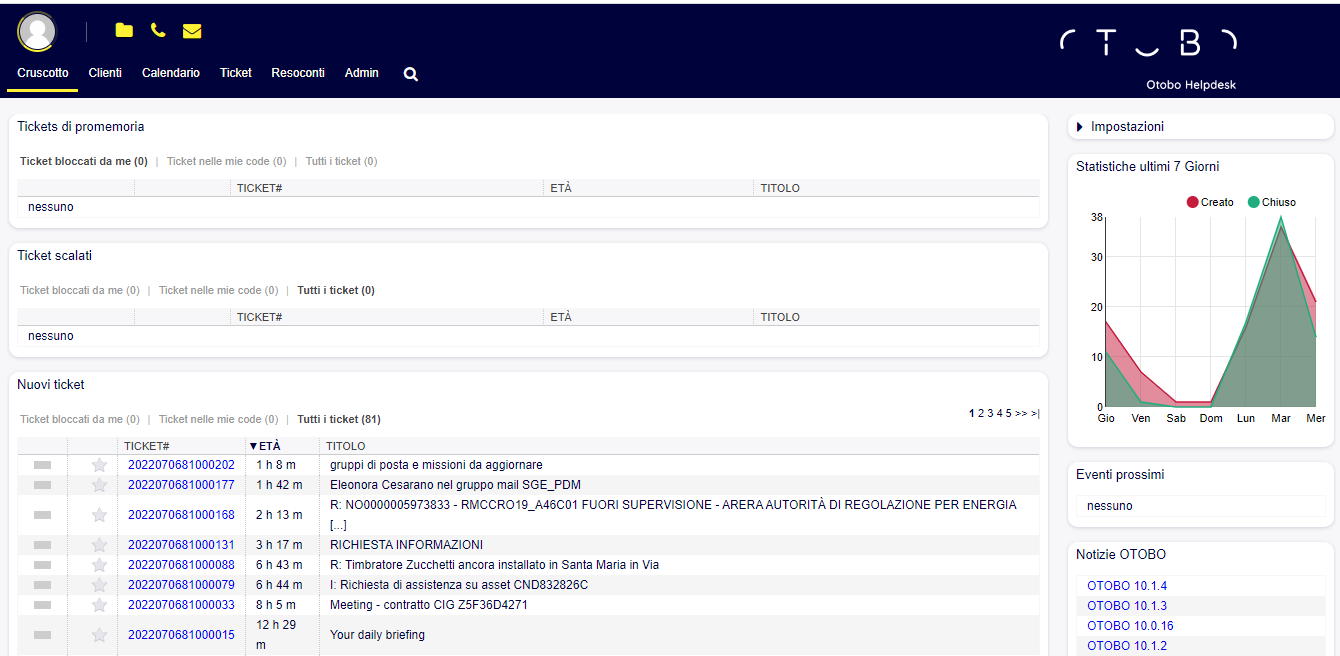
Task: Open search with the magnifier icon
Action: [x=410, y=74]
